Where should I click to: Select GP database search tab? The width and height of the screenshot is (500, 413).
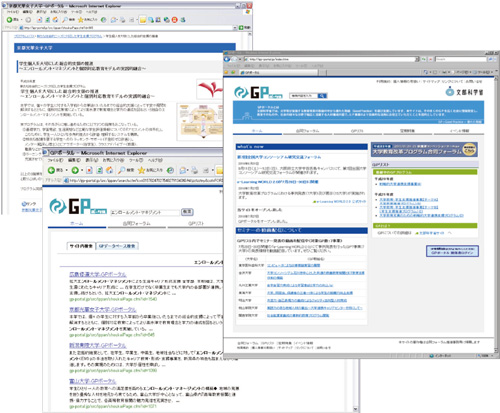tap(117, 246)
